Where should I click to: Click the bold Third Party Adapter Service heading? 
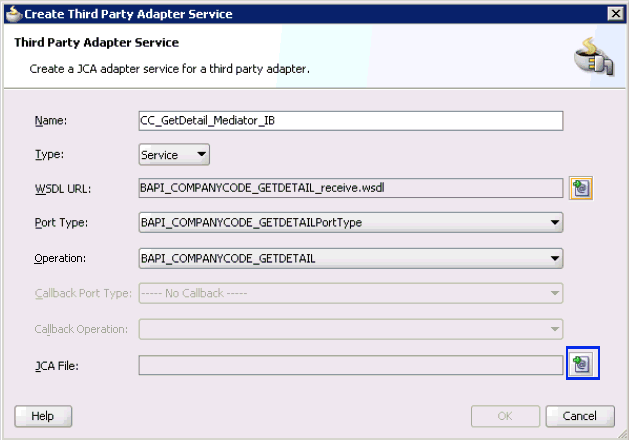tap(96, 43)
